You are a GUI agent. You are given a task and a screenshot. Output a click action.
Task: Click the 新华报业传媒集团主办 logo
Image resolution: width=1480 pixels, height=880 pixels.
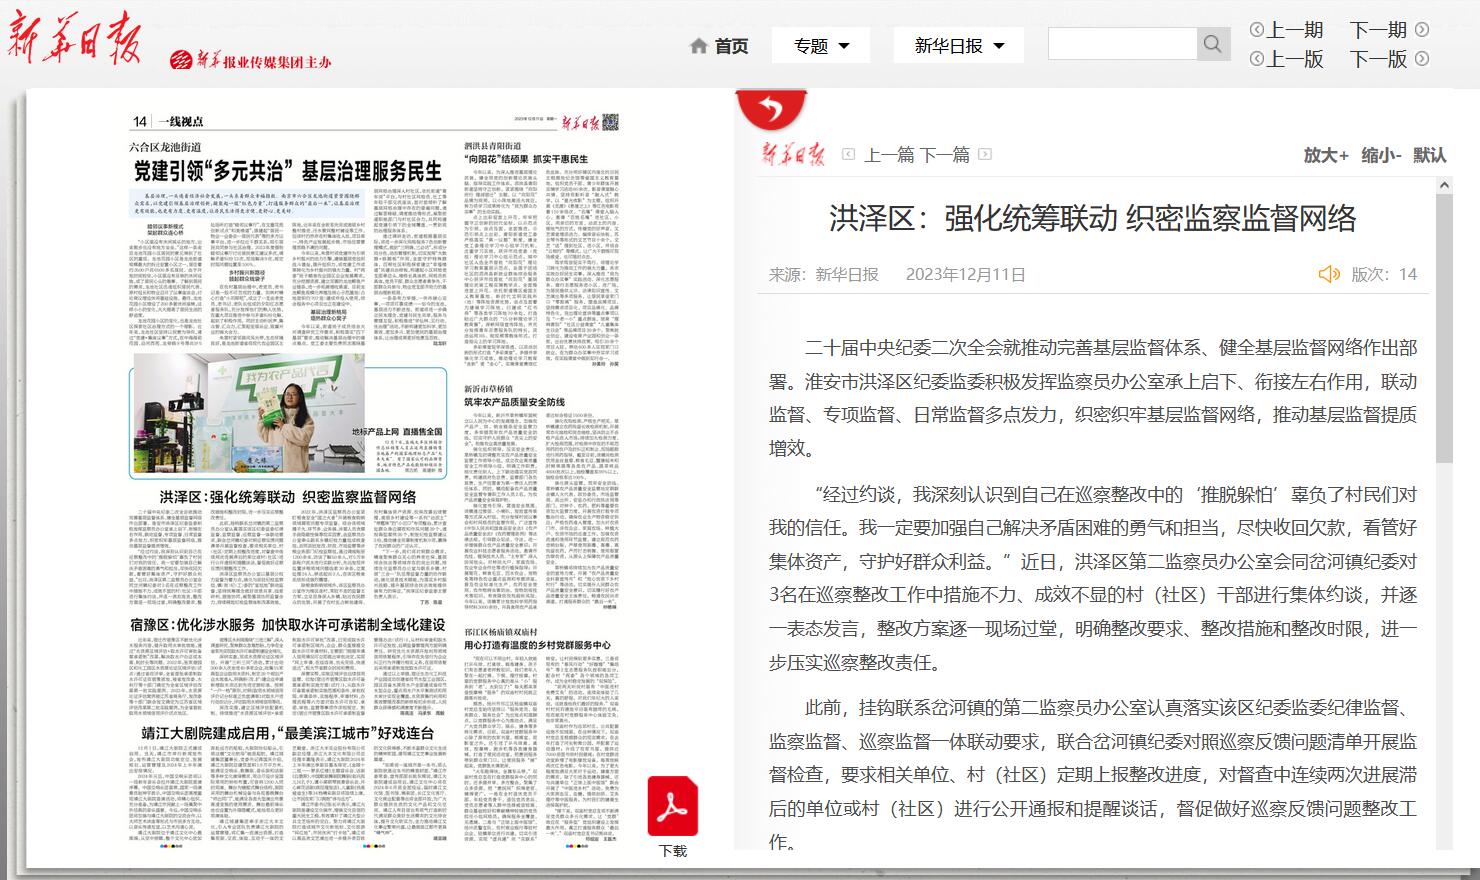(x=250, y=61)
